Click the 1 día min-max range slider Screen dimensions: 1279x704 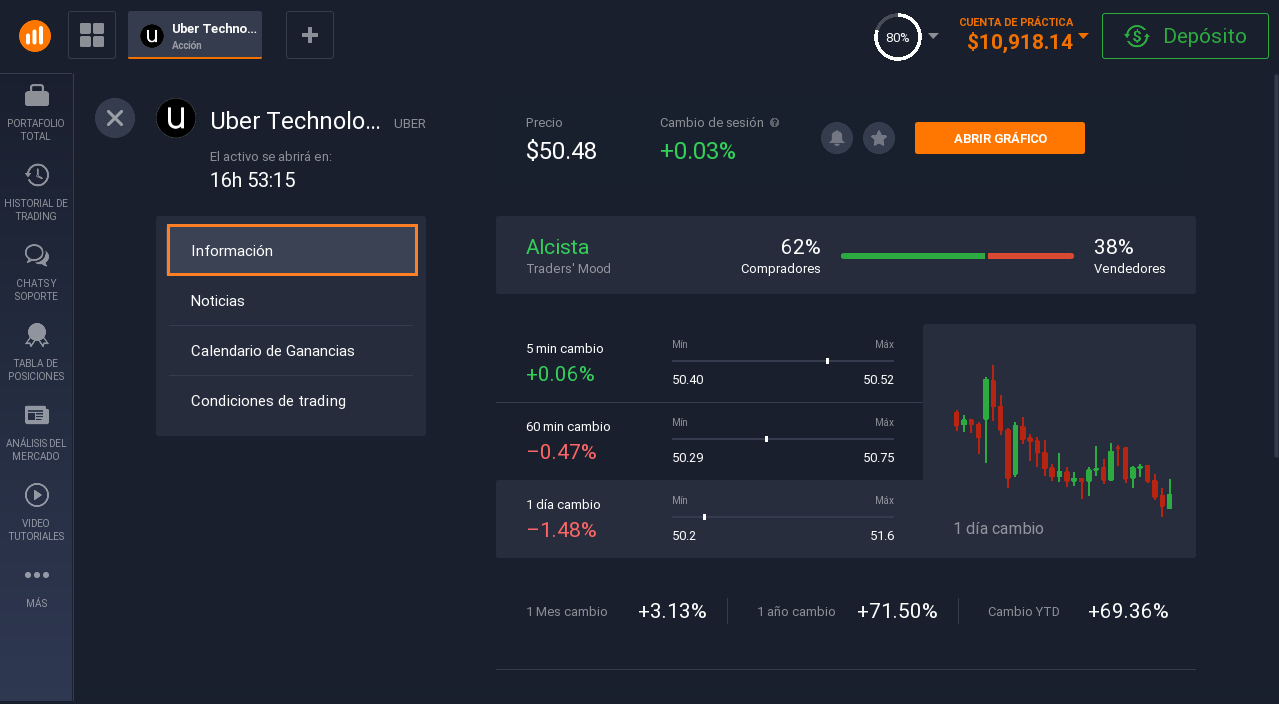pos(783,516)
